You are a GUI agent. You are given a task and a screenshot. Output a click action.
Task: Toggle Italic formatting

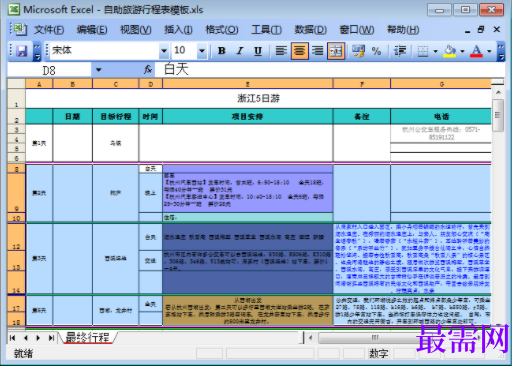point(240,51)
